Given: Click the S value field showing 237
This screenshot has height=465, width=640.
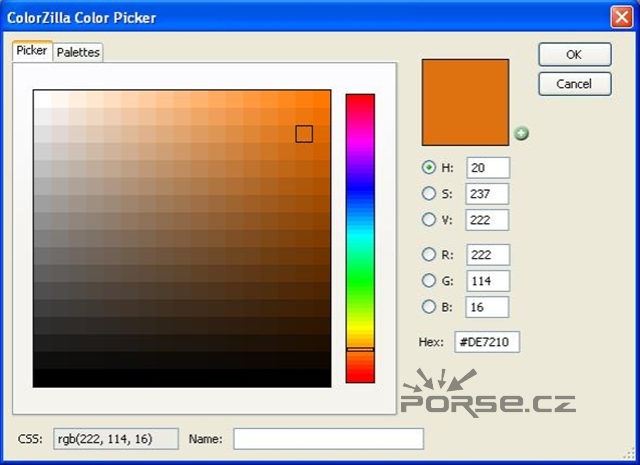Looking at the screenshot, I should (487, 194).
